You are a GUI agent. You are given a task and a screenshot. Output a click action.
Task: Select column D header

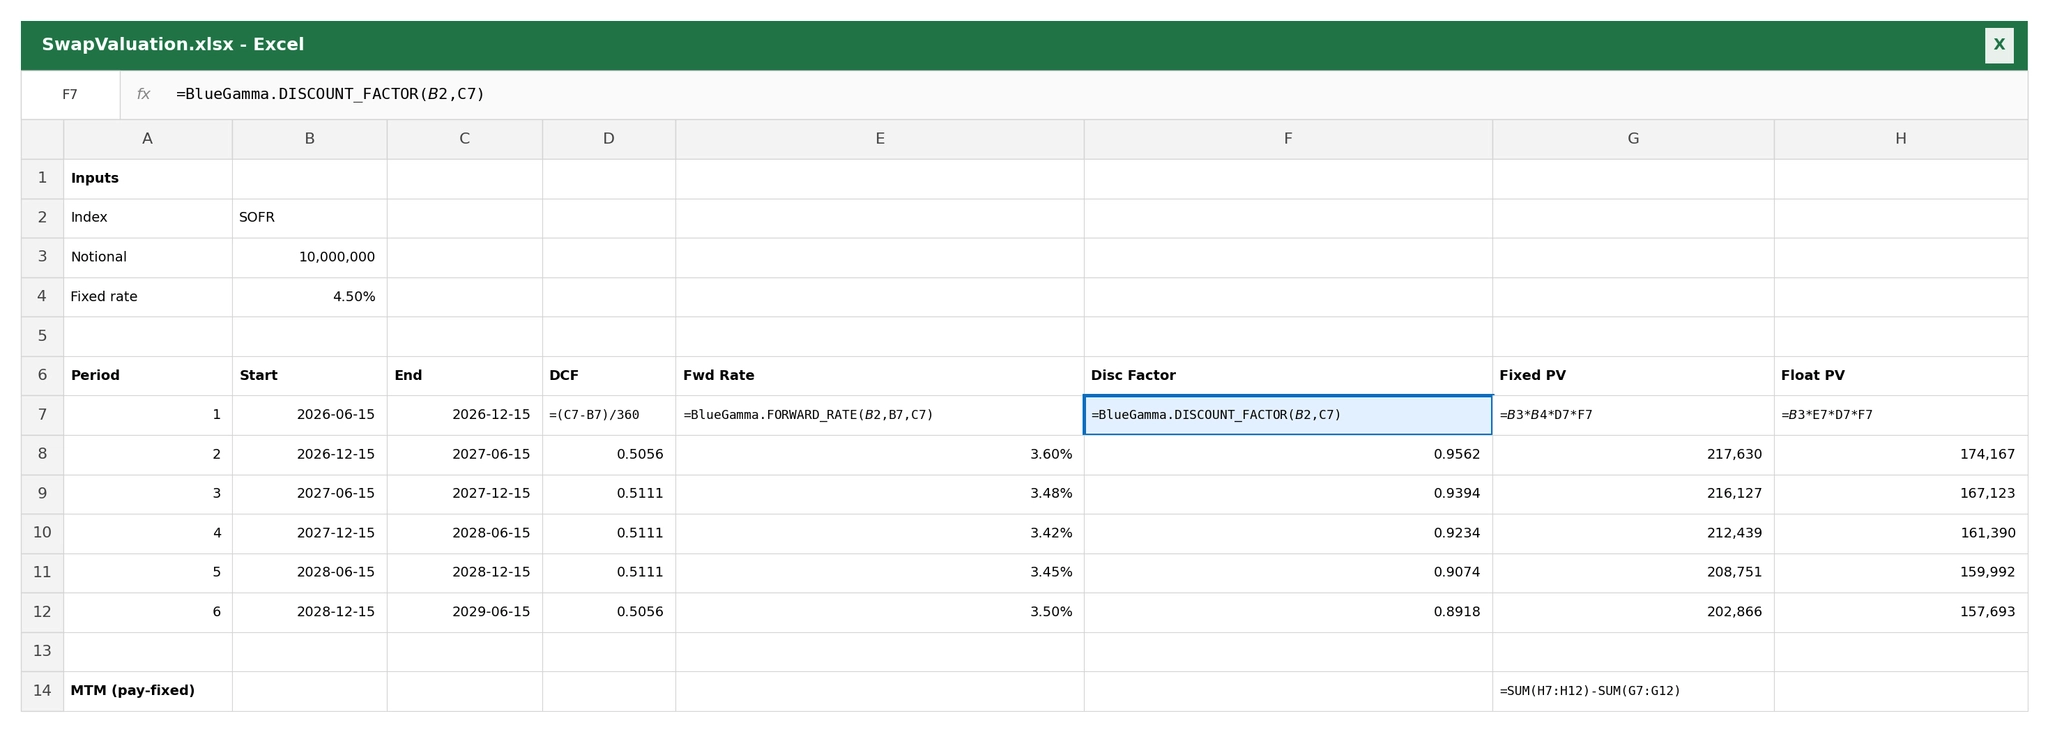point(609,139)
